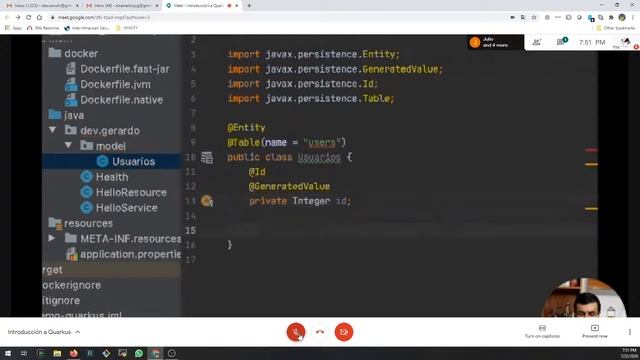The height and width of the screenshot is (360, 640).
Task: Bookmark this page with the star
Action: point(533,17)
